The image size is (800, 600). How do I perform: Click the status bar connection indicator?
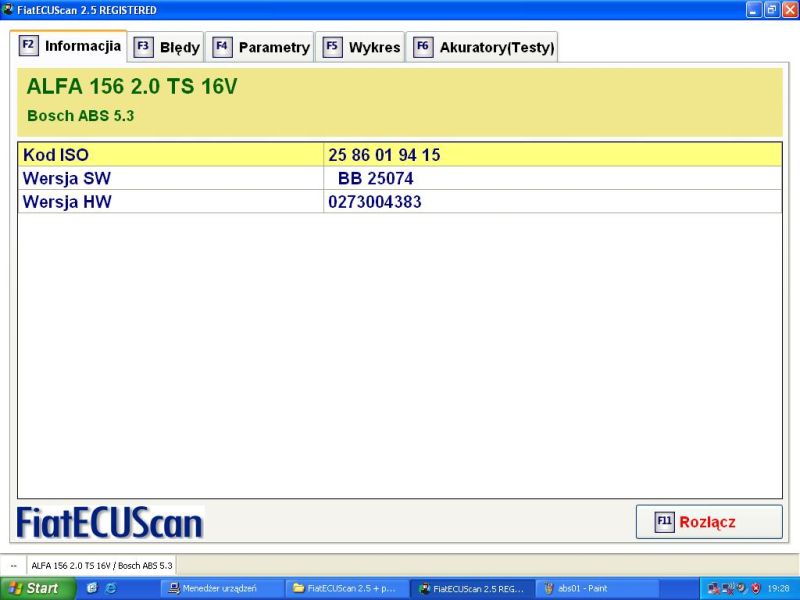(14, 566)
